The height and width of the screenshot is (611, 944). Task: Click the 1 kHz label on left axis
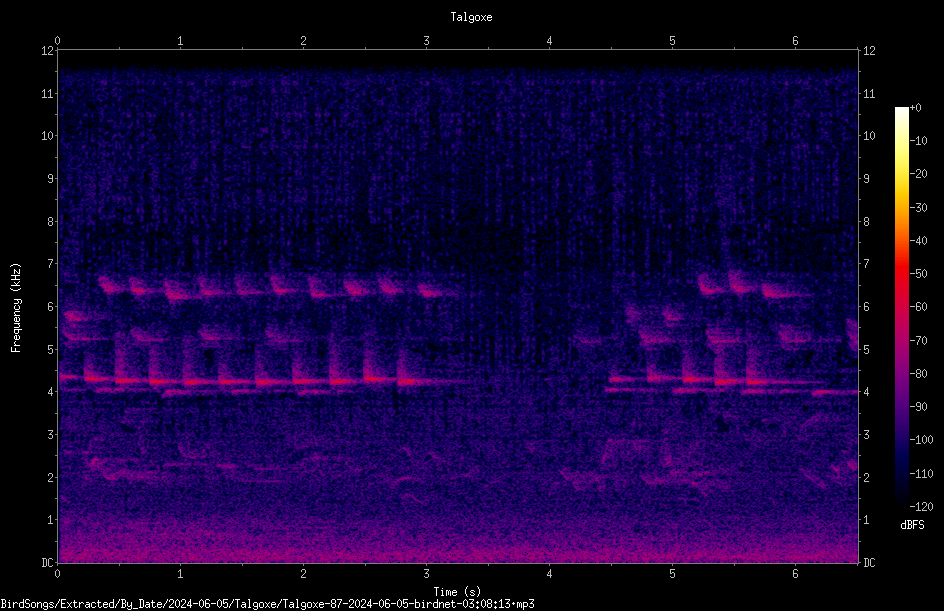click(x=51, y=520)
